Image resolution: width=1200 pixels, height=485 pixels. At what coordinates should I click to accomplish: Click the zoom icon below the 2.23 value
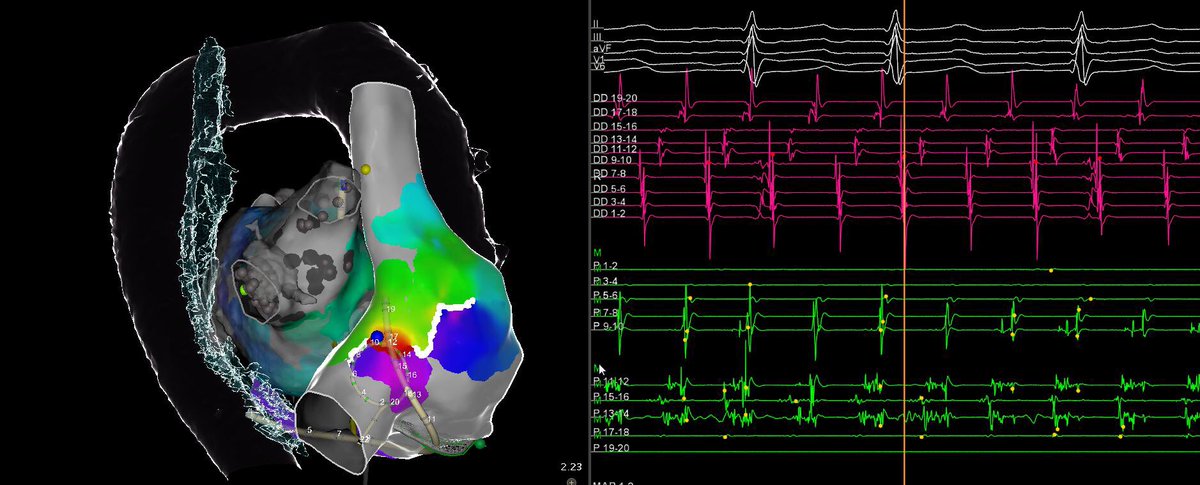[570, 481]
